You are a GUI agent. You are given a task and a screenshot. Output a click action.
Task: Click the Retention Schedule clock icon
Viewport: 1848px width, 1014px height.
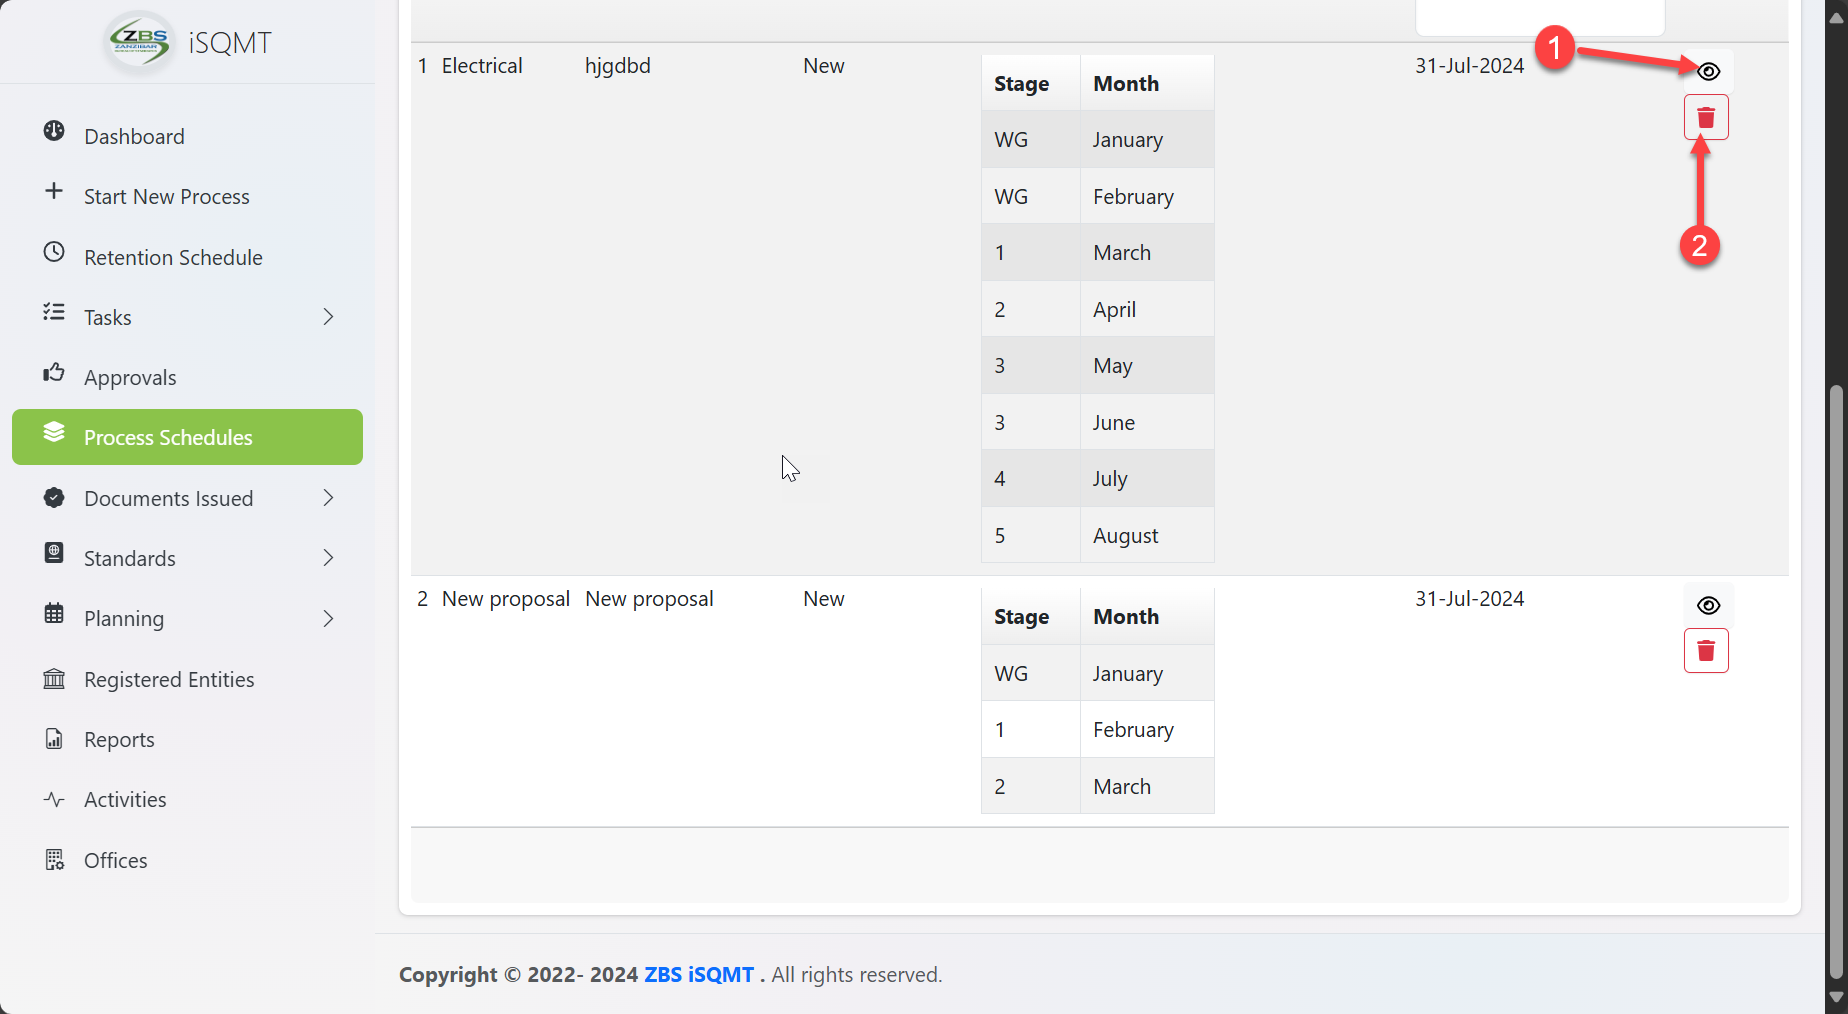pos(54,253)
